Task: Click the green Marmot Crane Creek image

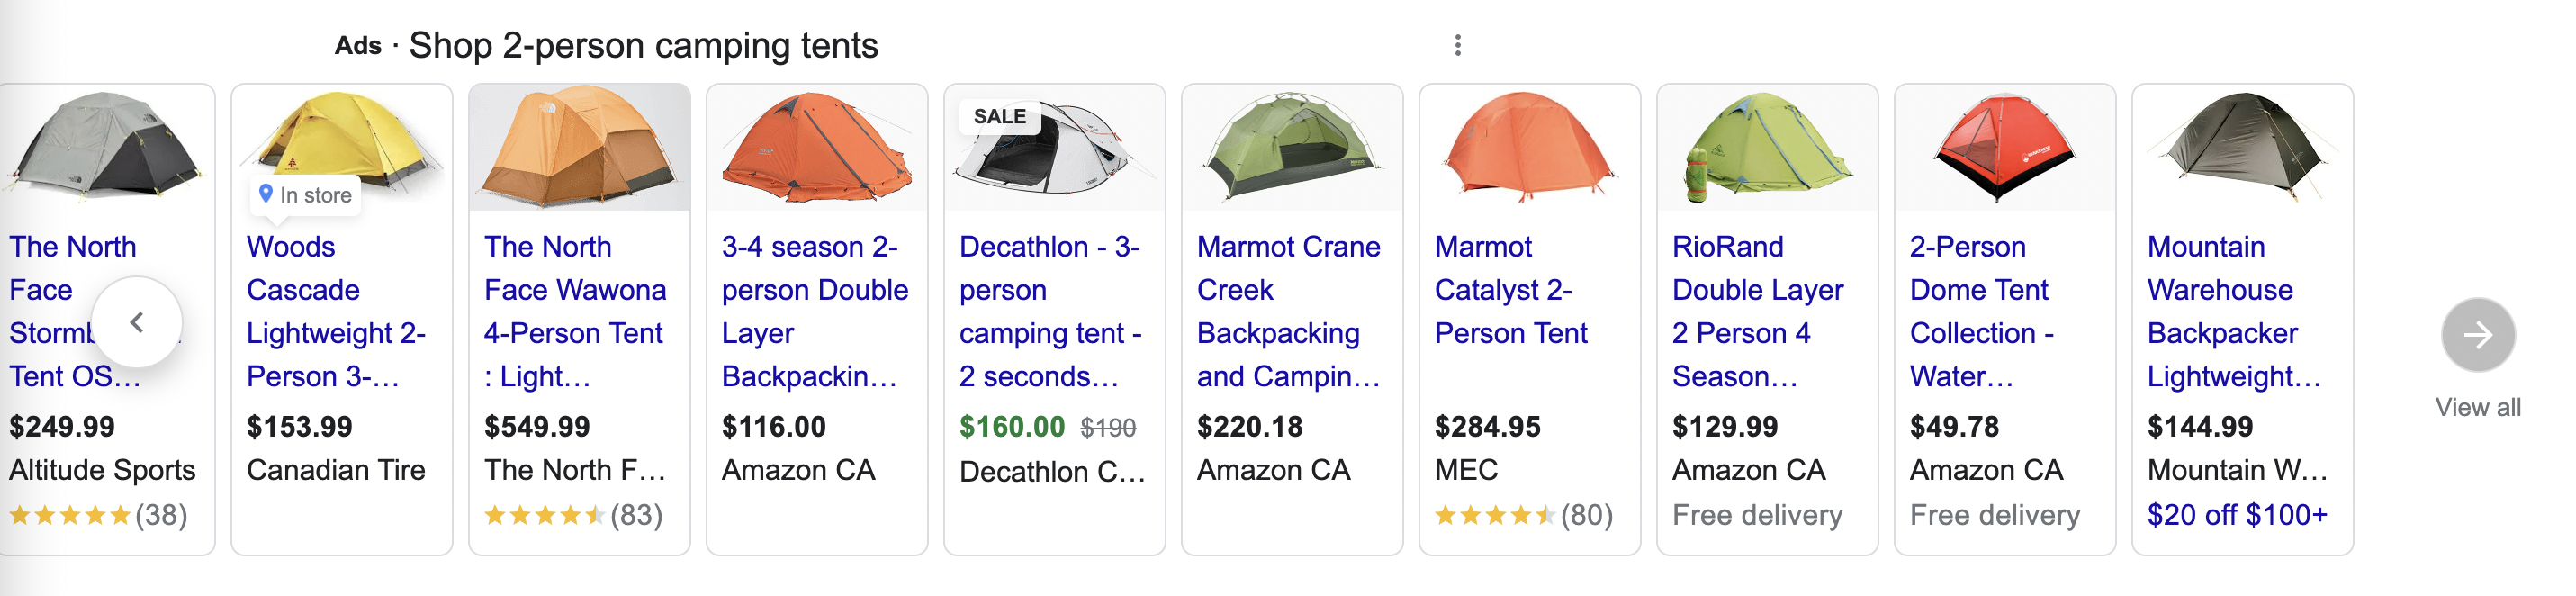Action: tap(1291, 148)
